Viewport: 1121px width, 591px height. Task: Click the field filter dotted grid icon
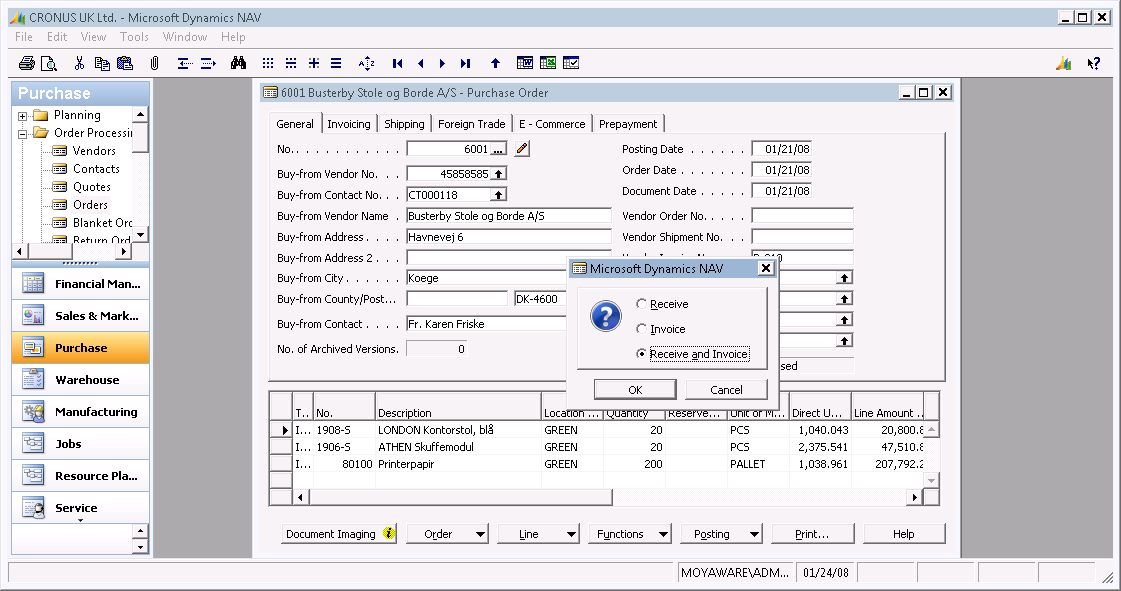[268, 64]
